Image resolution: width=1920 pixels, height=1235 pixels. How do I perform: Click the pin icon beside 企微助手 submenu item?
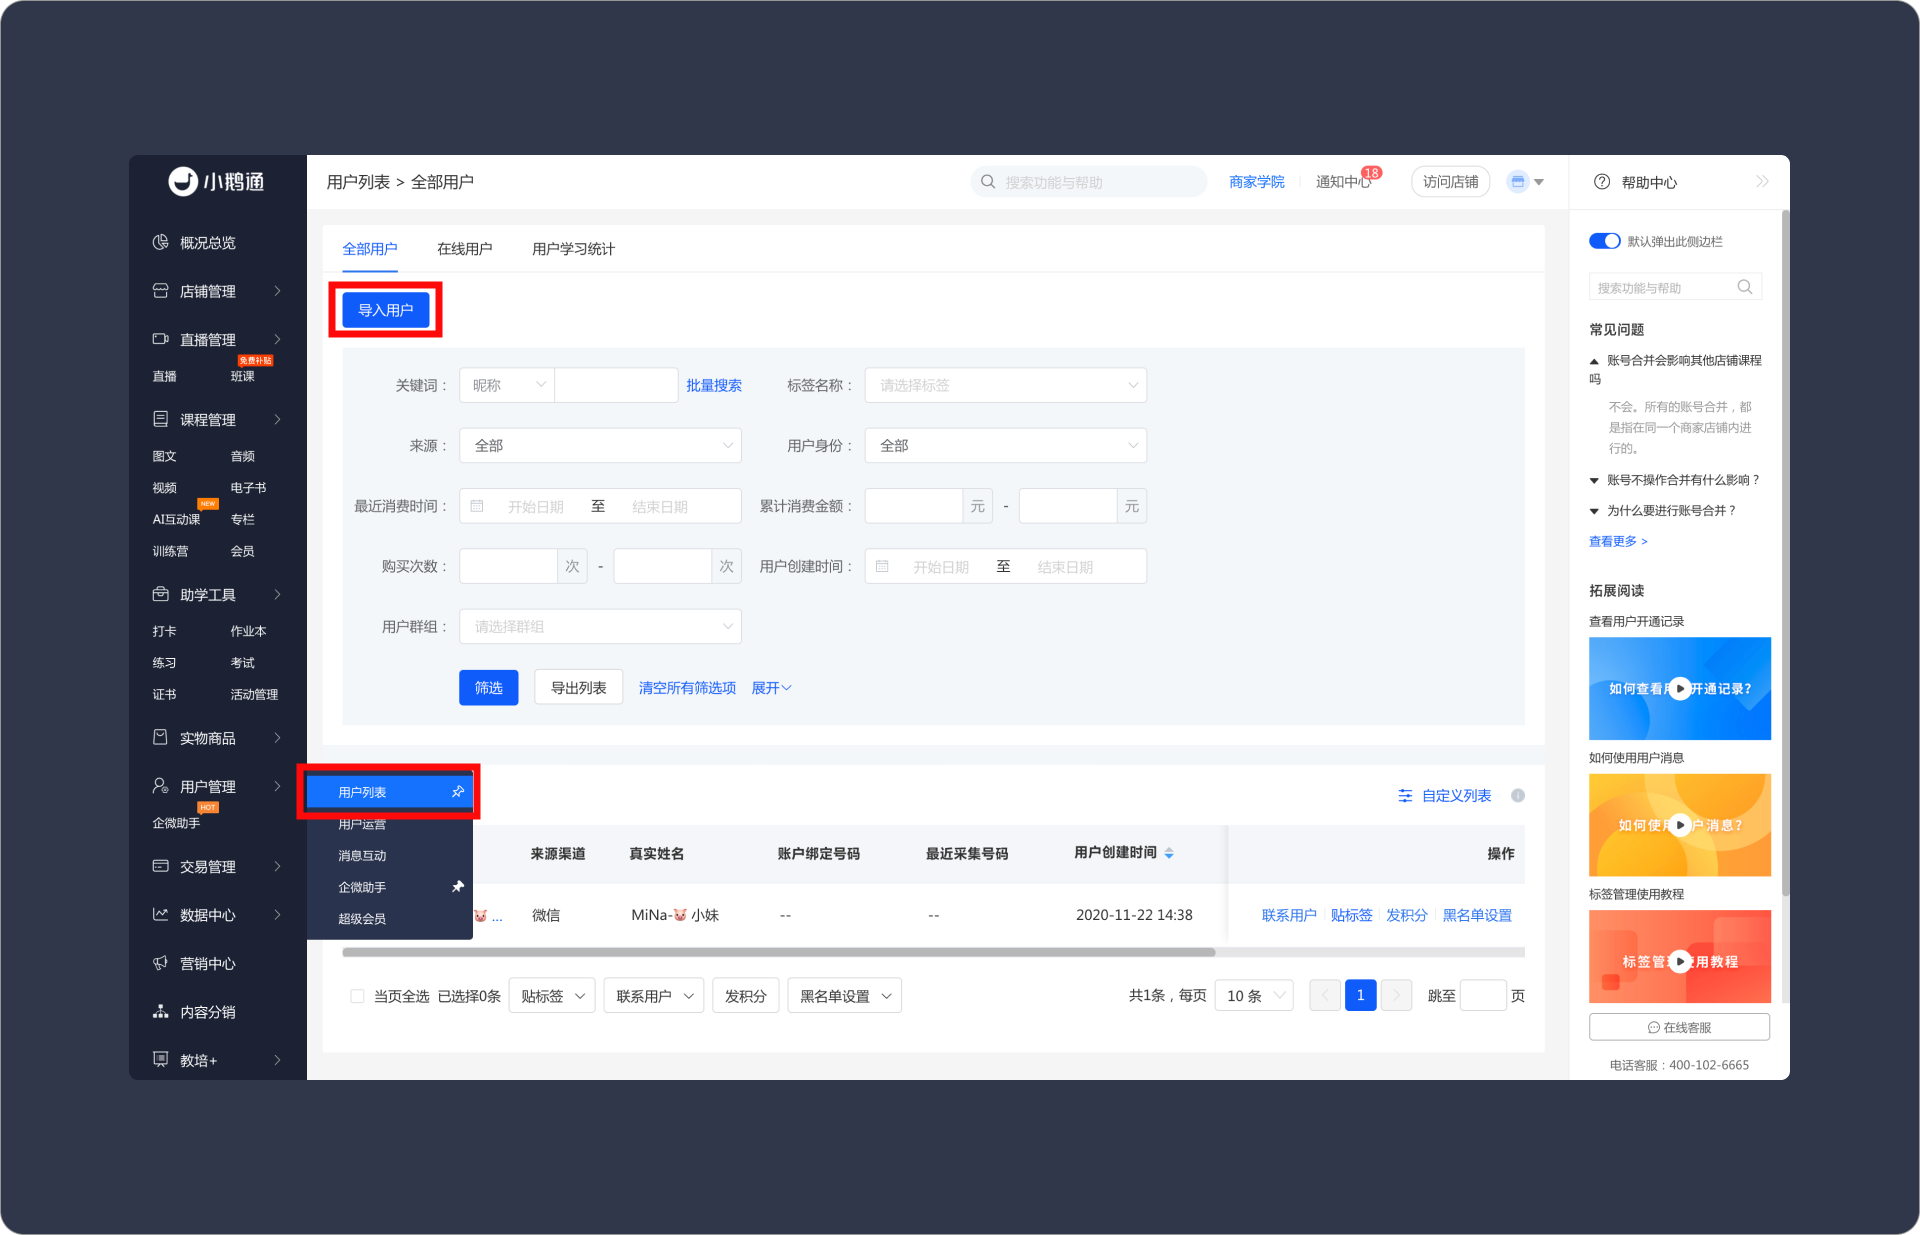(x=458, y=887)
